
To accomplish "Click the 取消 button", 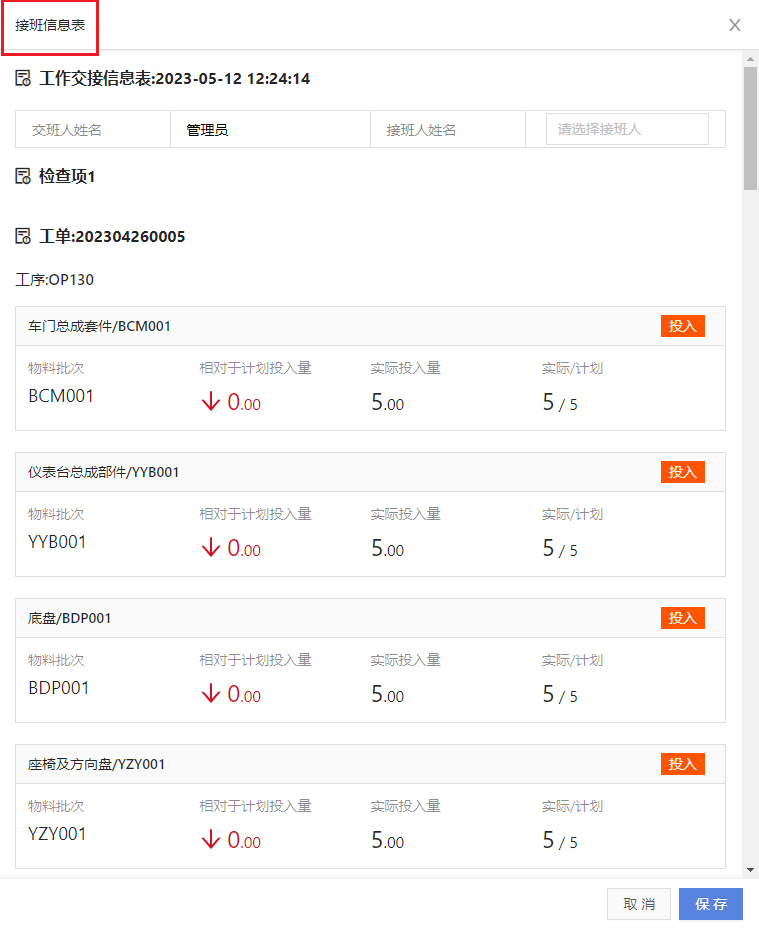I will pyautogui.click(x=639, y=904).
